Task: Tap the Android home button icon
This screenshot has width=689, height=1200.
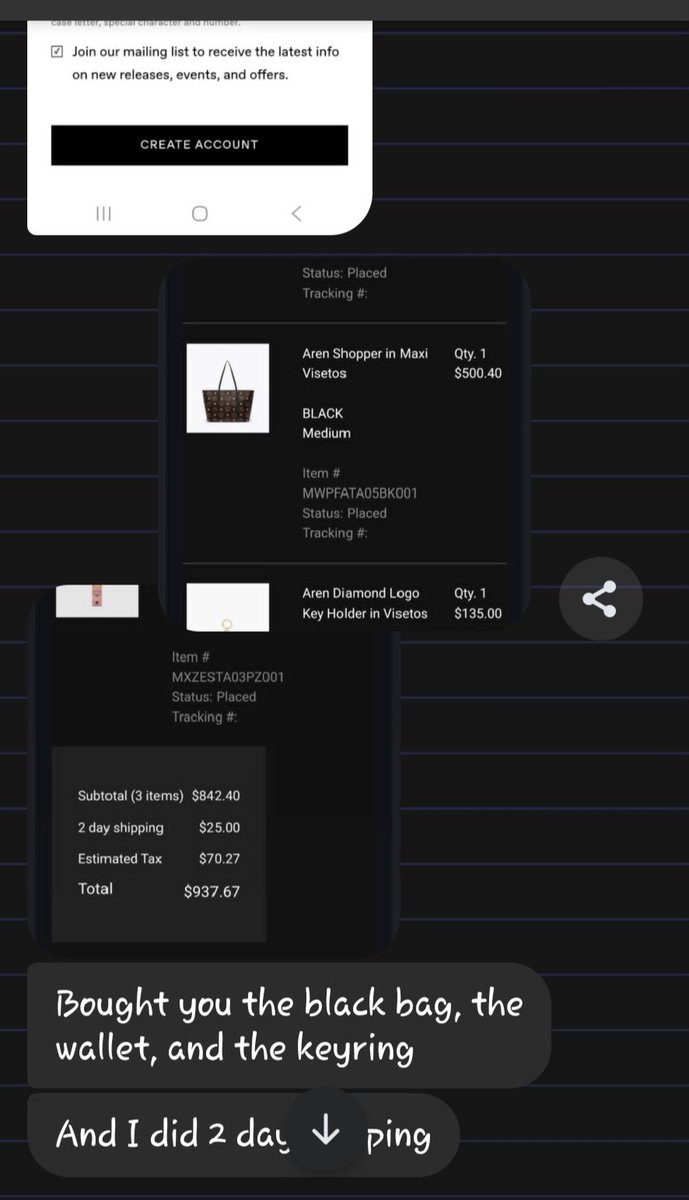Action: 199,213
